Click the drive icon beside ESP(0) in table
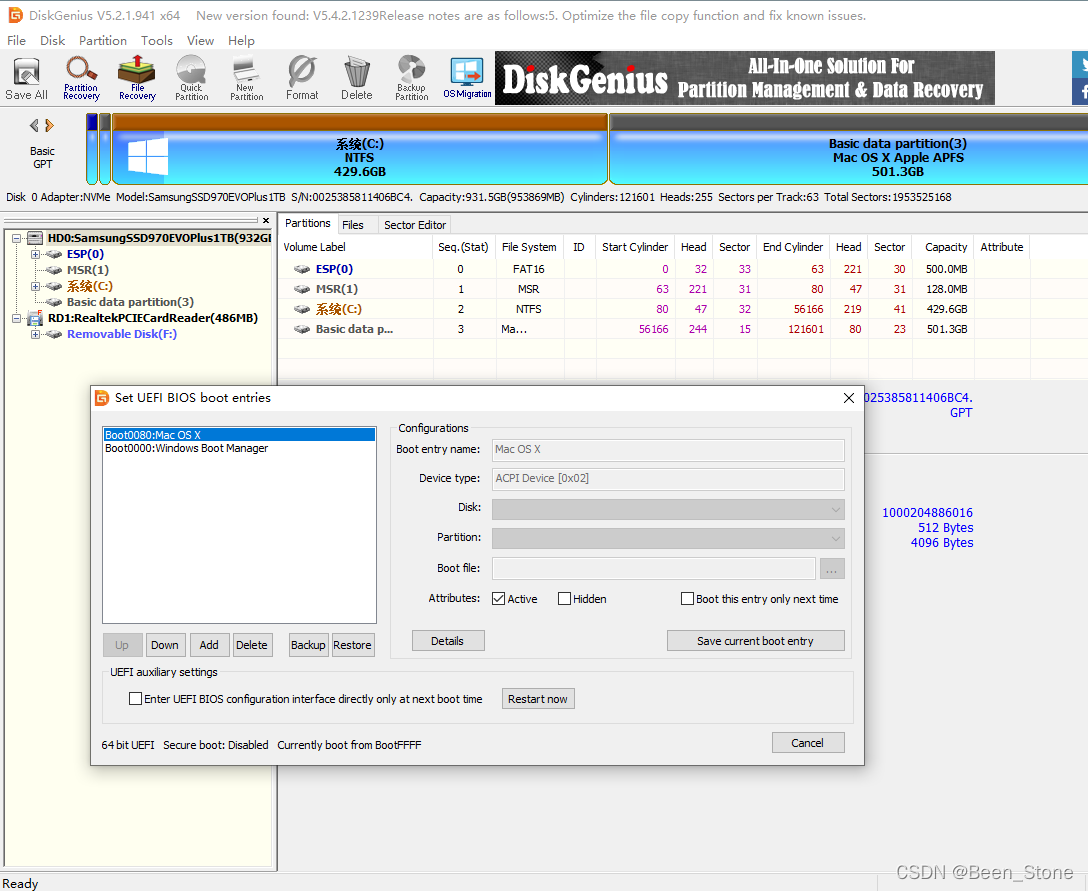 point(302,269)
